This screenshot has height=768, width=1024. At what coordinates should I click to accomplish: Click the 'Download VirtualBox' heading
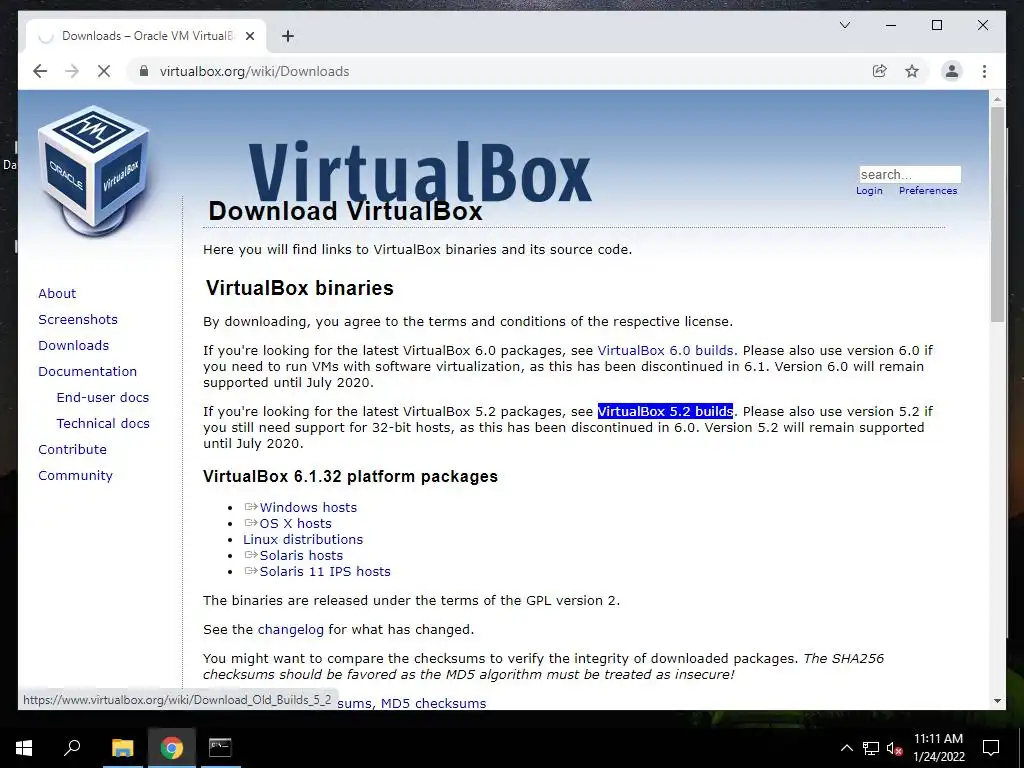coord(345,211)
